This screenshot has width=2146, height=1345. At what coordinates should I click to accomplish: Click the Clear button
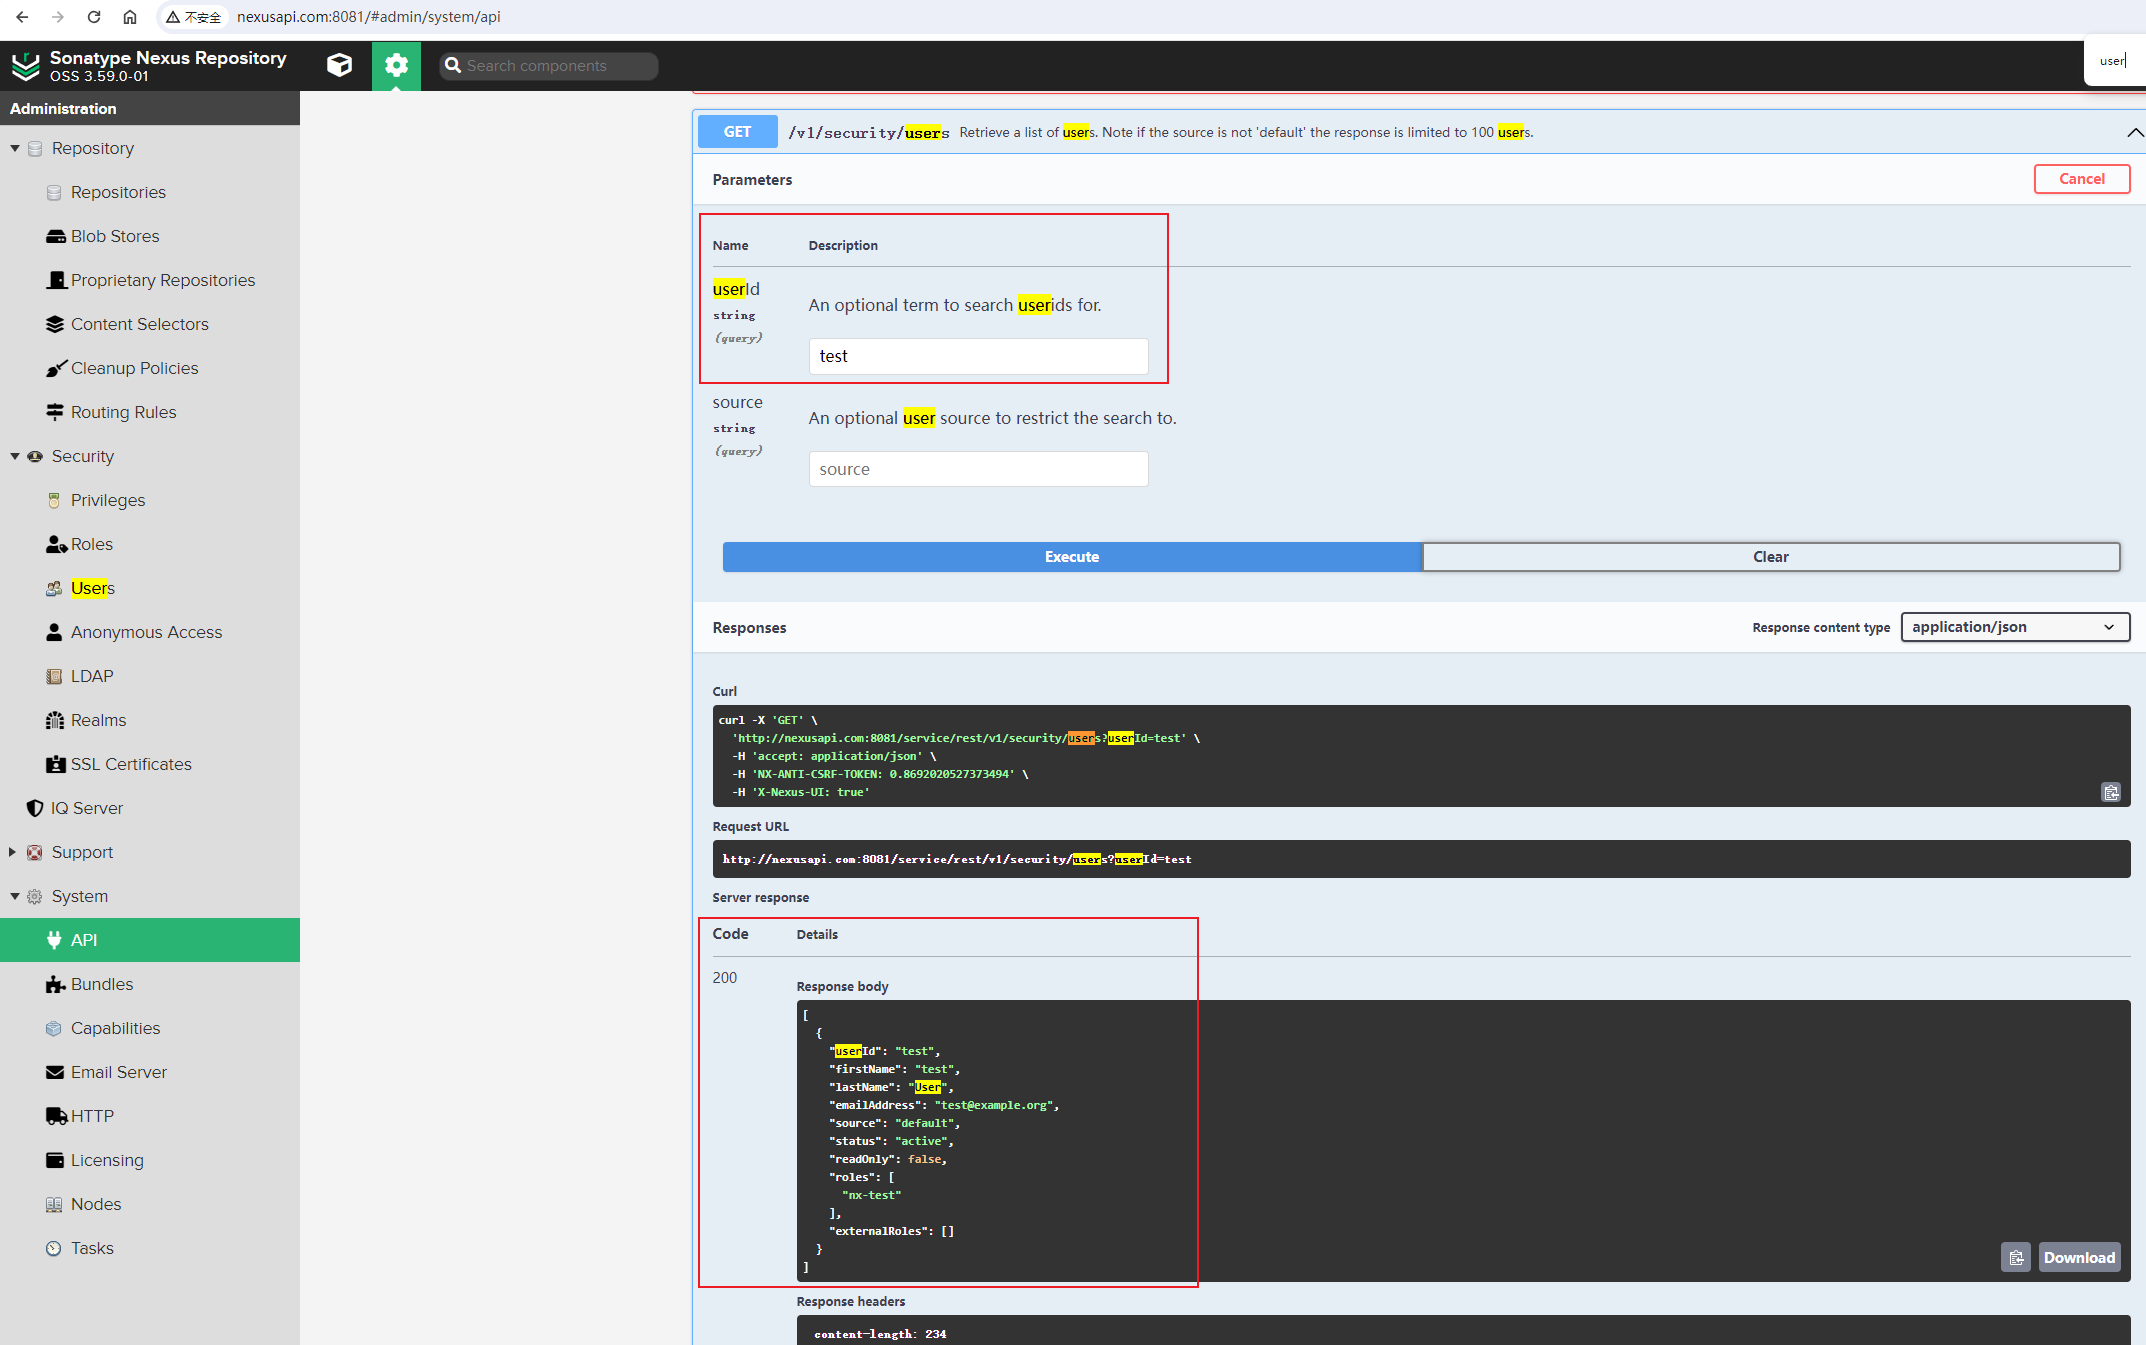1771,557
